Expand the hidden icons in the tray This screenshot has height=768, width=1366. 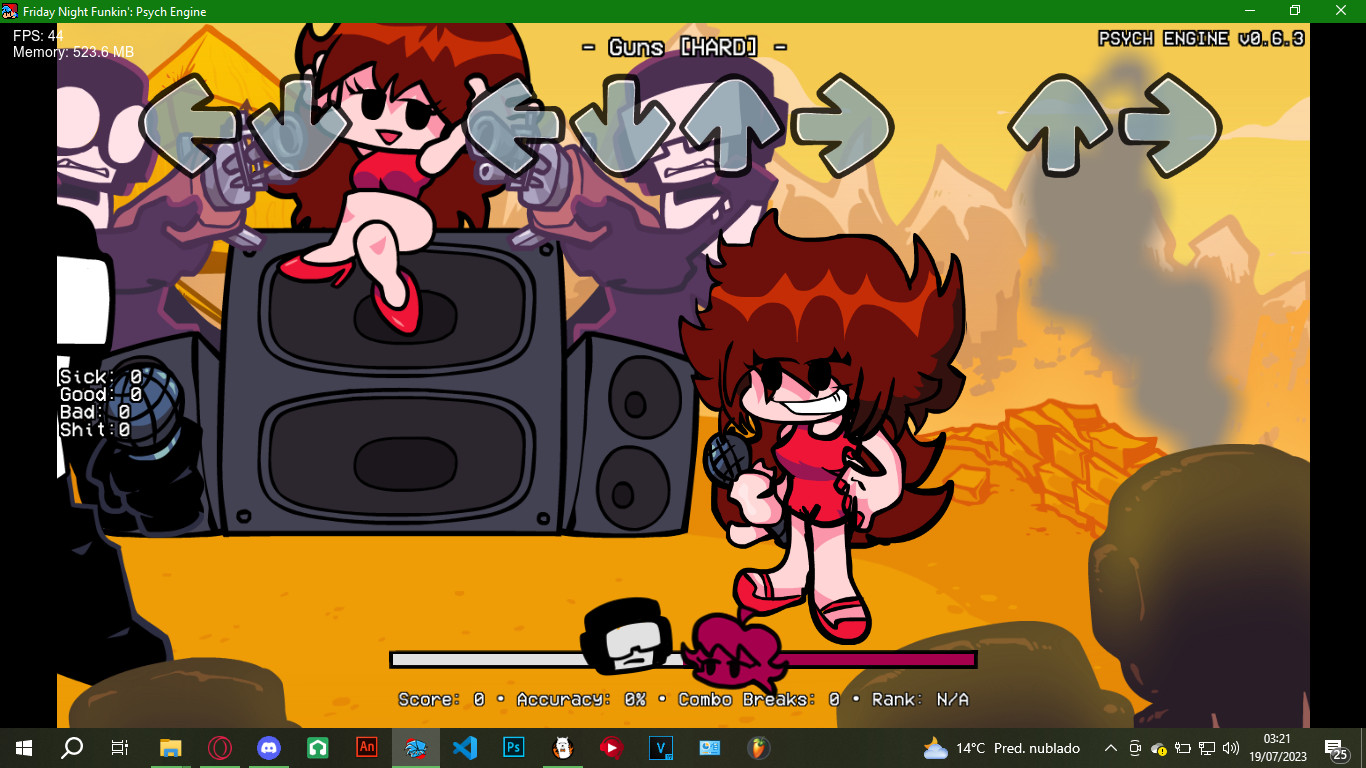pos(1112,747)
